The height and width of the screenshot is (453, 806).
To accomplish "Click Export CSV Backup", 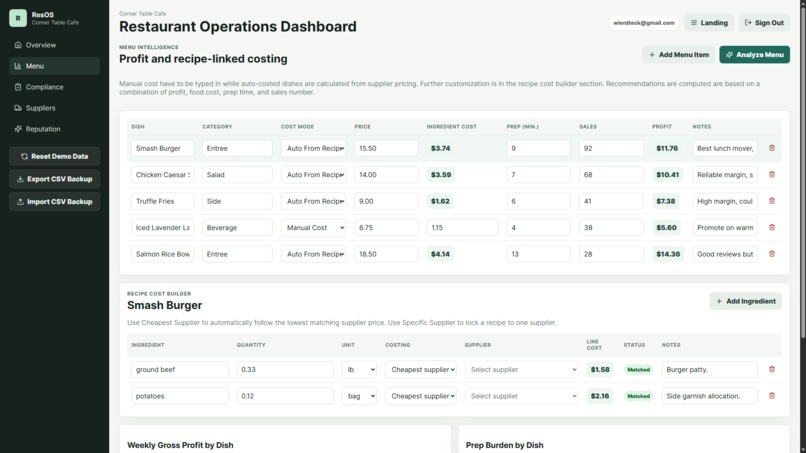I will (x=54, y=179).
